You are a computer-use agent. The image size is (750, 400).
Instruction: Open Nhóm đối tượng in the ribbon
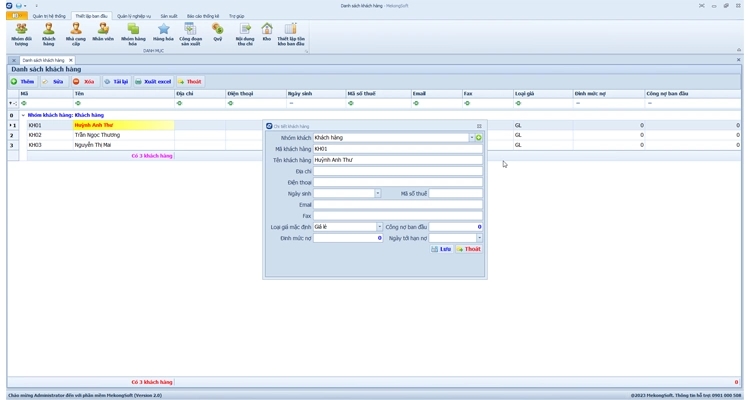click(21, 33)
